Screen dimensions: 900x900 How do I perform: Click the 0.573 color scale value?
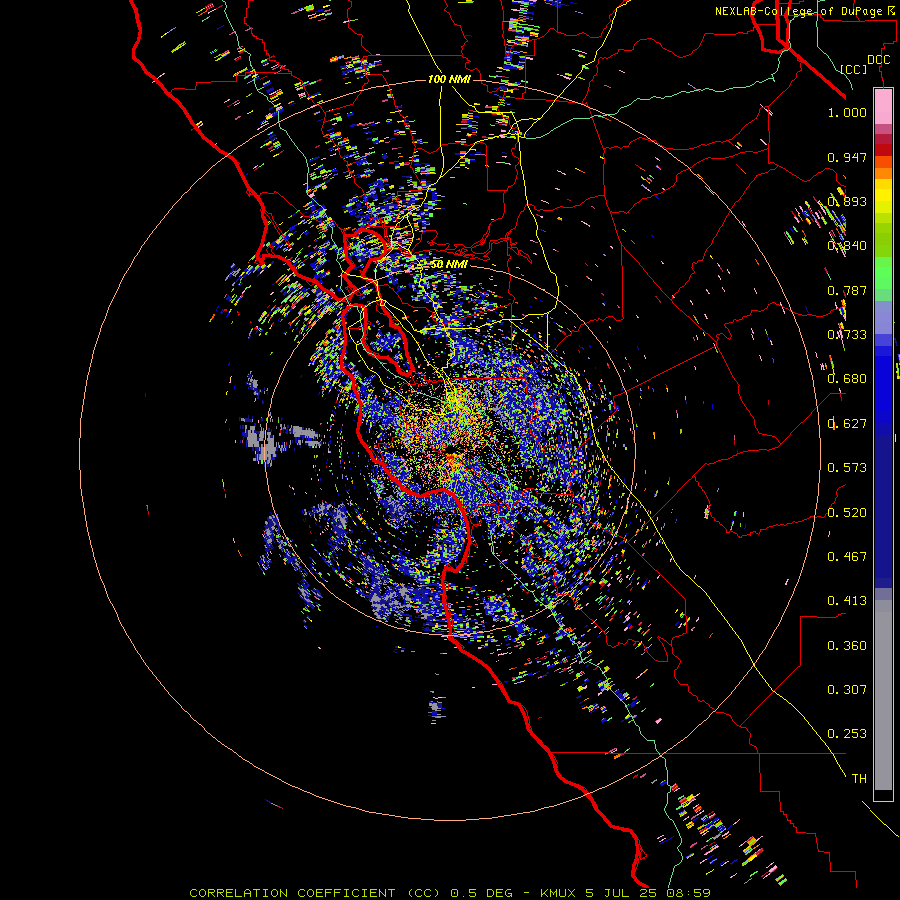tap(847, 468)
